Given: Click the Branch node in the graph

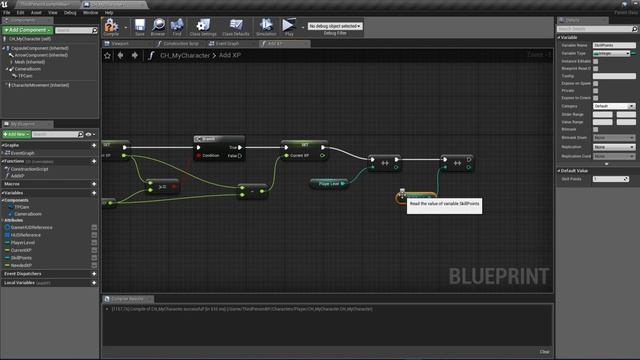Looking at the screenshot, I should (x=219, y=148).
